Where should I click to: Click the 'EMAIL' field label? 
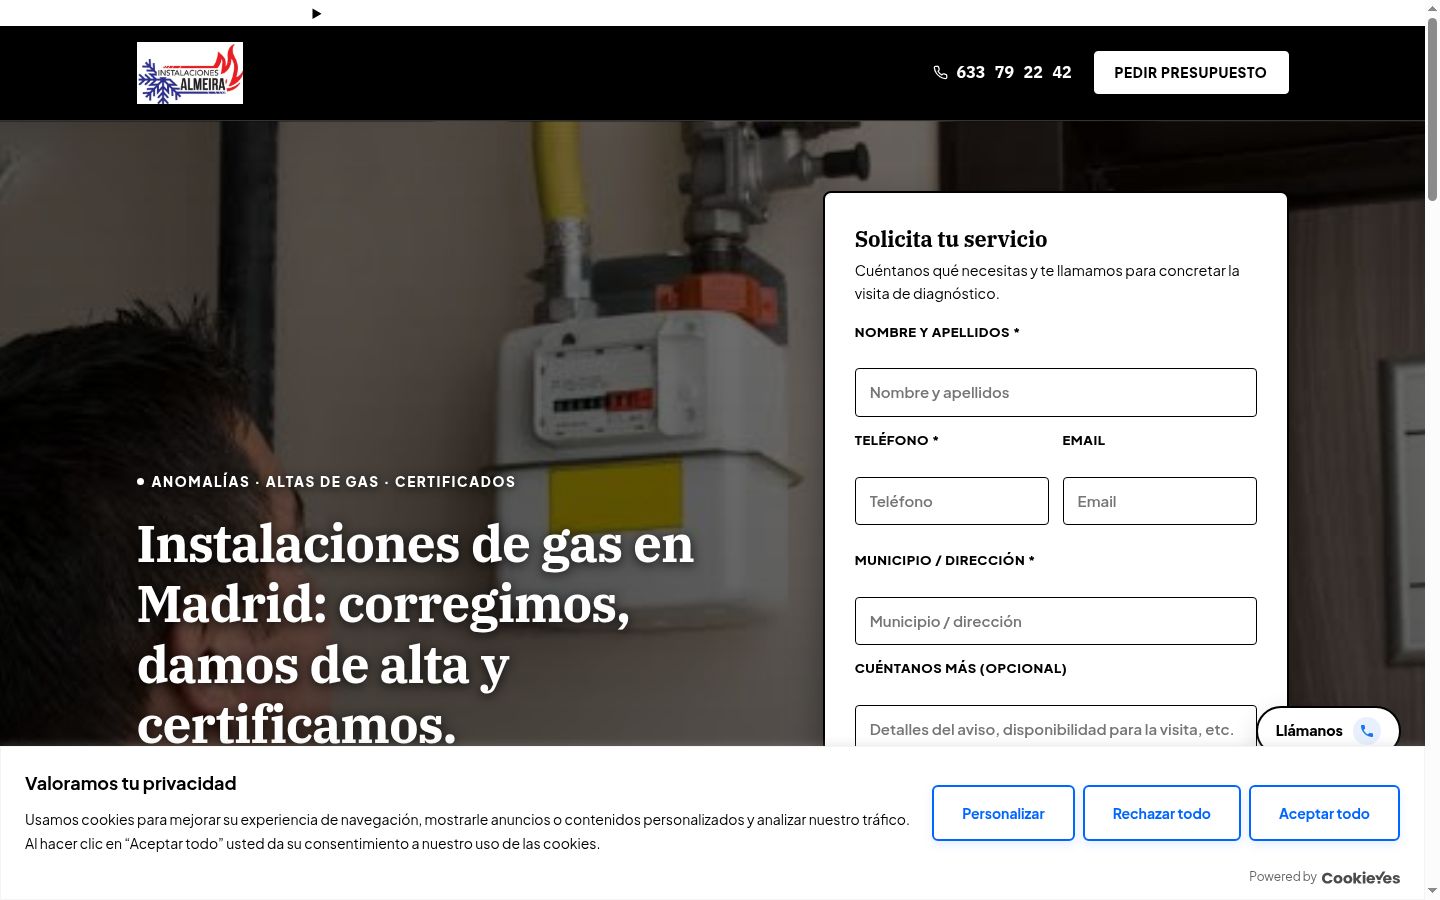coord(1083,440)
